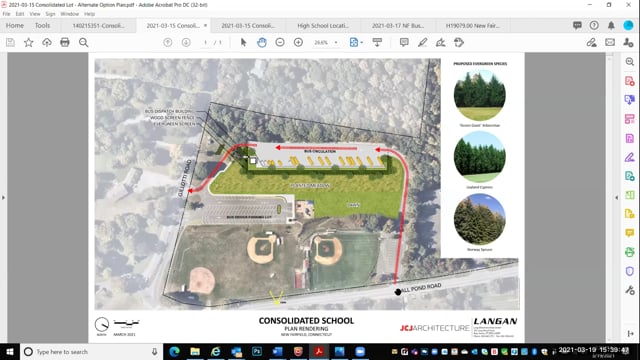Print the document with printer icon
640x360 pixels.
point(65,42)
